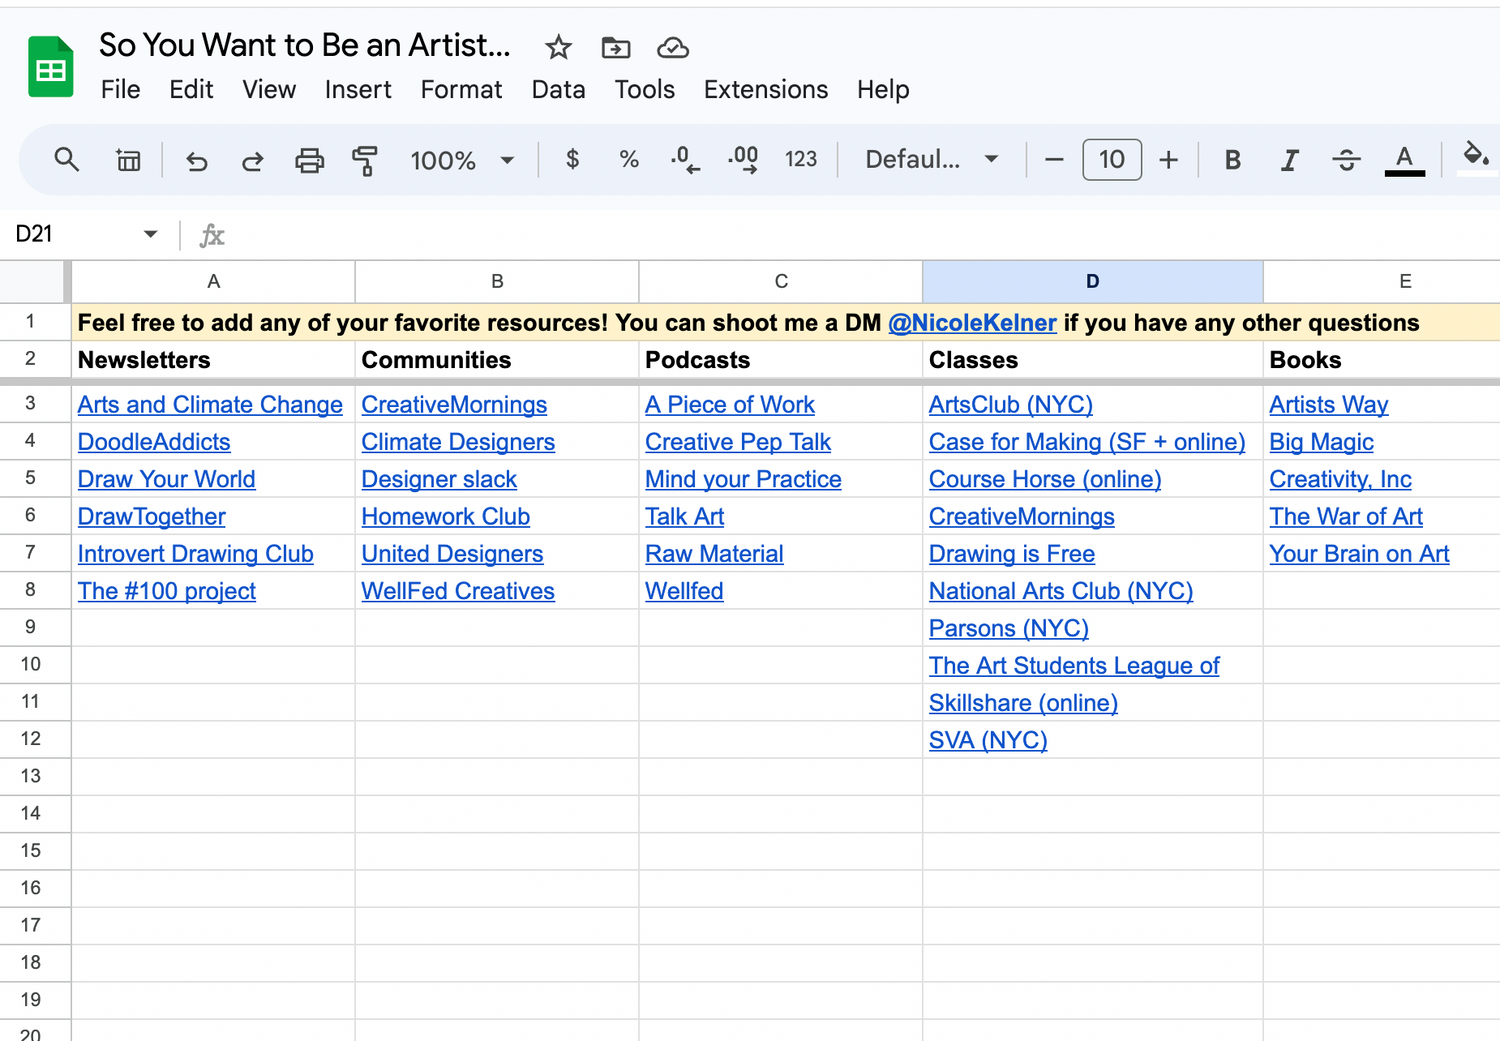
Task: Click the font size input field
Action: [x=1111, y=160]
